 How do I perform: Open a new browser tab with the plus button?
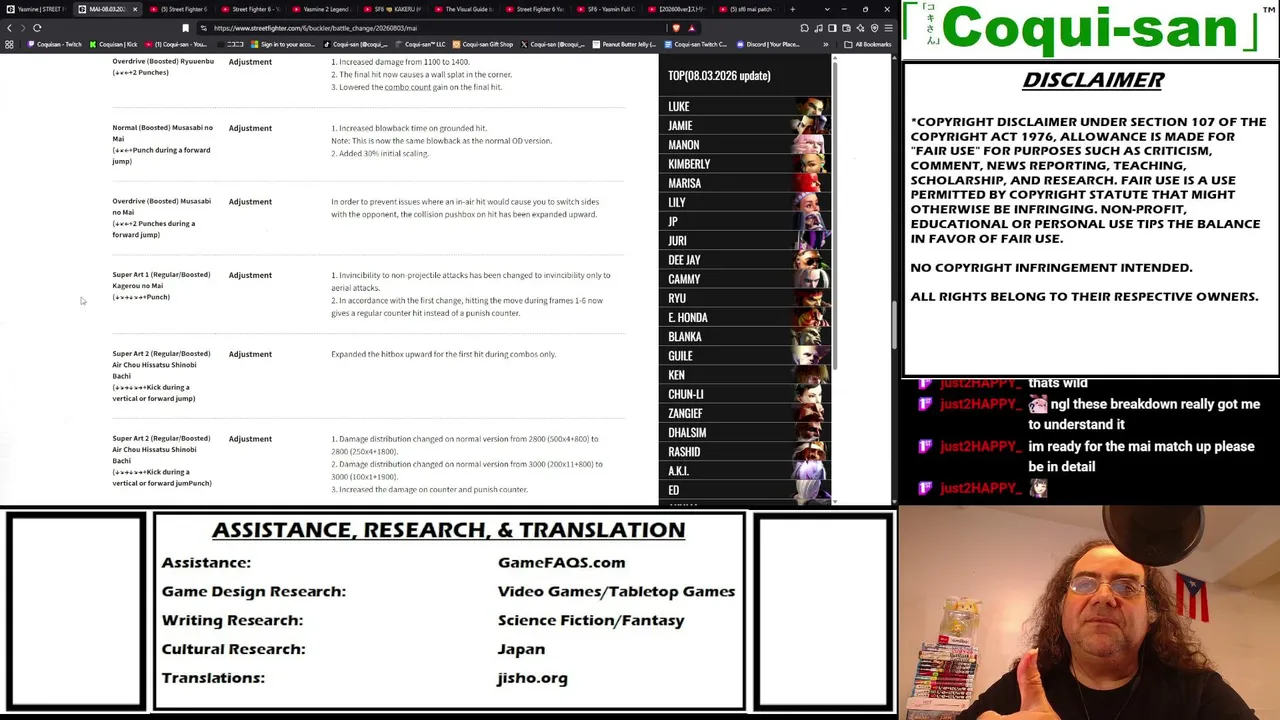[792, 9]
